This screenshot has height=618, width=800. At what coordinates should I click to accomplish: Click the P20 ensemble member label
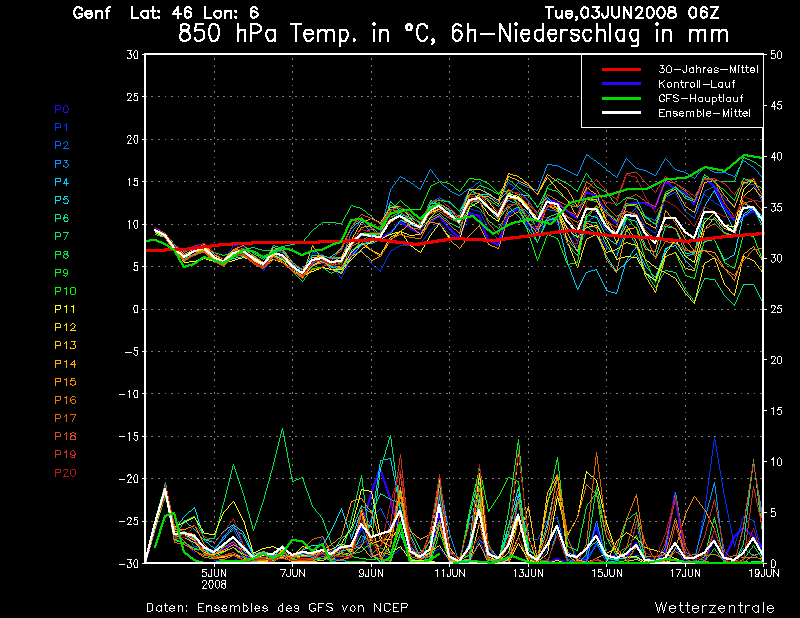click(65, 473)
